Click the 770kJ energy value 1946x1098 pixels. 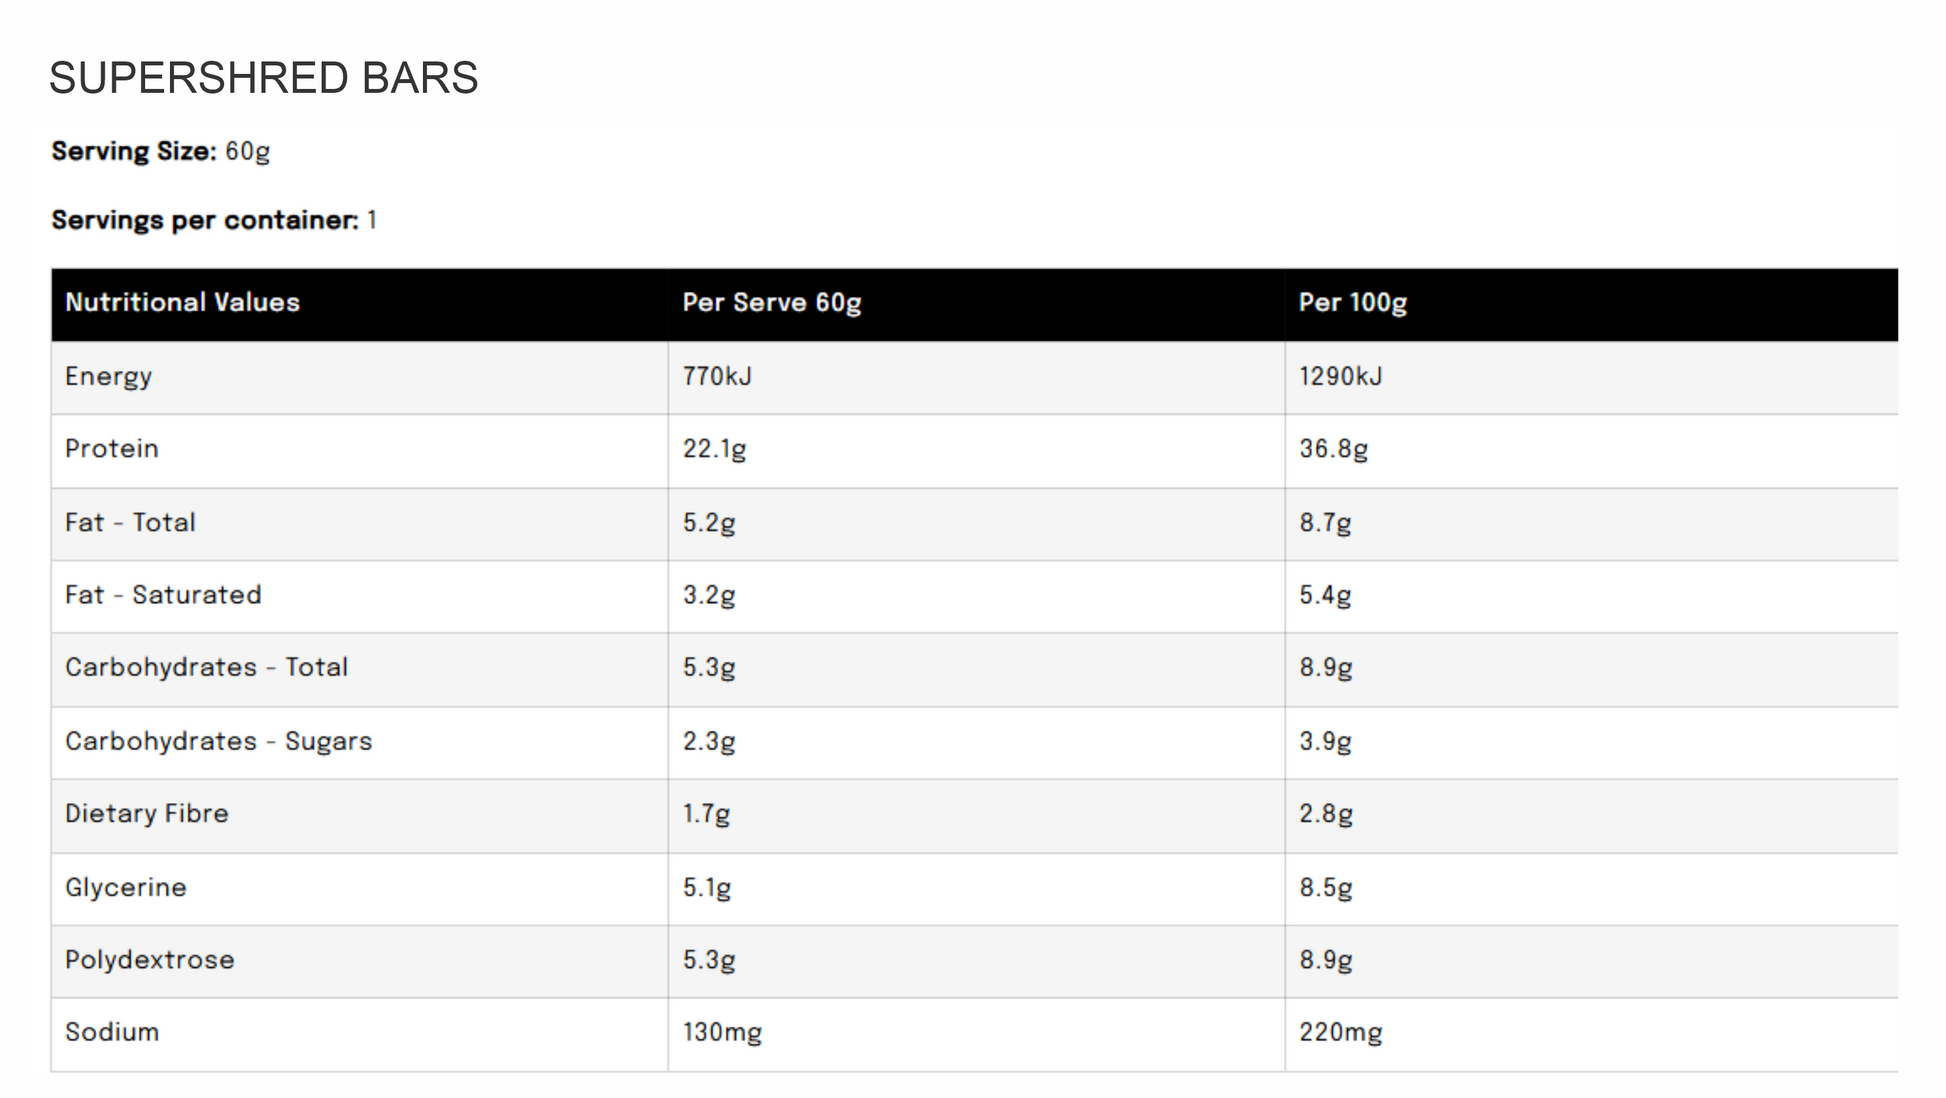click(717, 376)
